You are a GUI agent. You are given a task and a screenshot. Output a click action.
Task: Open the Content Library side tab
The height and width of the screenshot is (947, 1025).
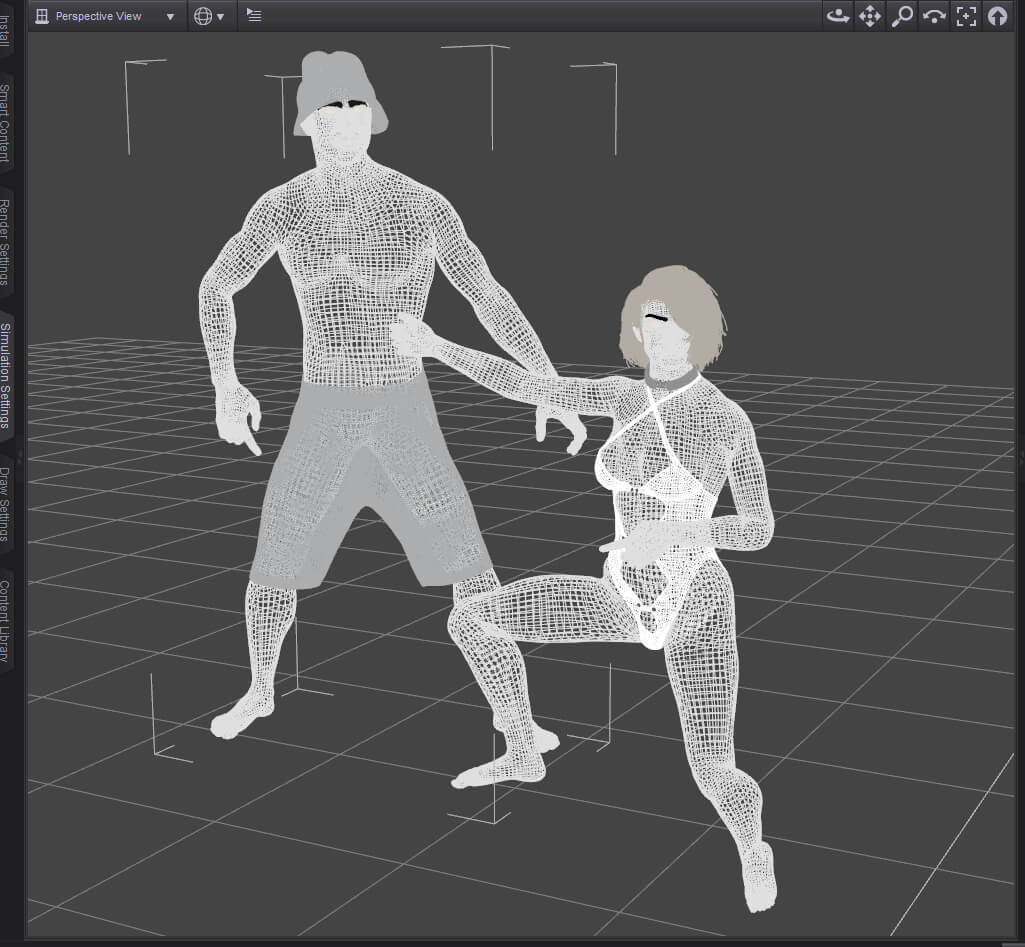[x=5, y=620]
